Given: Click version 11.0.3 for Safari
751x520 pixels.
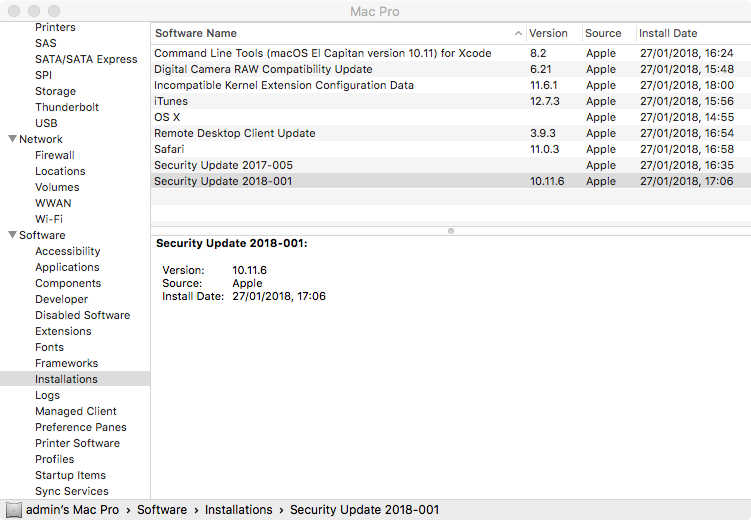Looking at the screenshot, I should (545, 149).
